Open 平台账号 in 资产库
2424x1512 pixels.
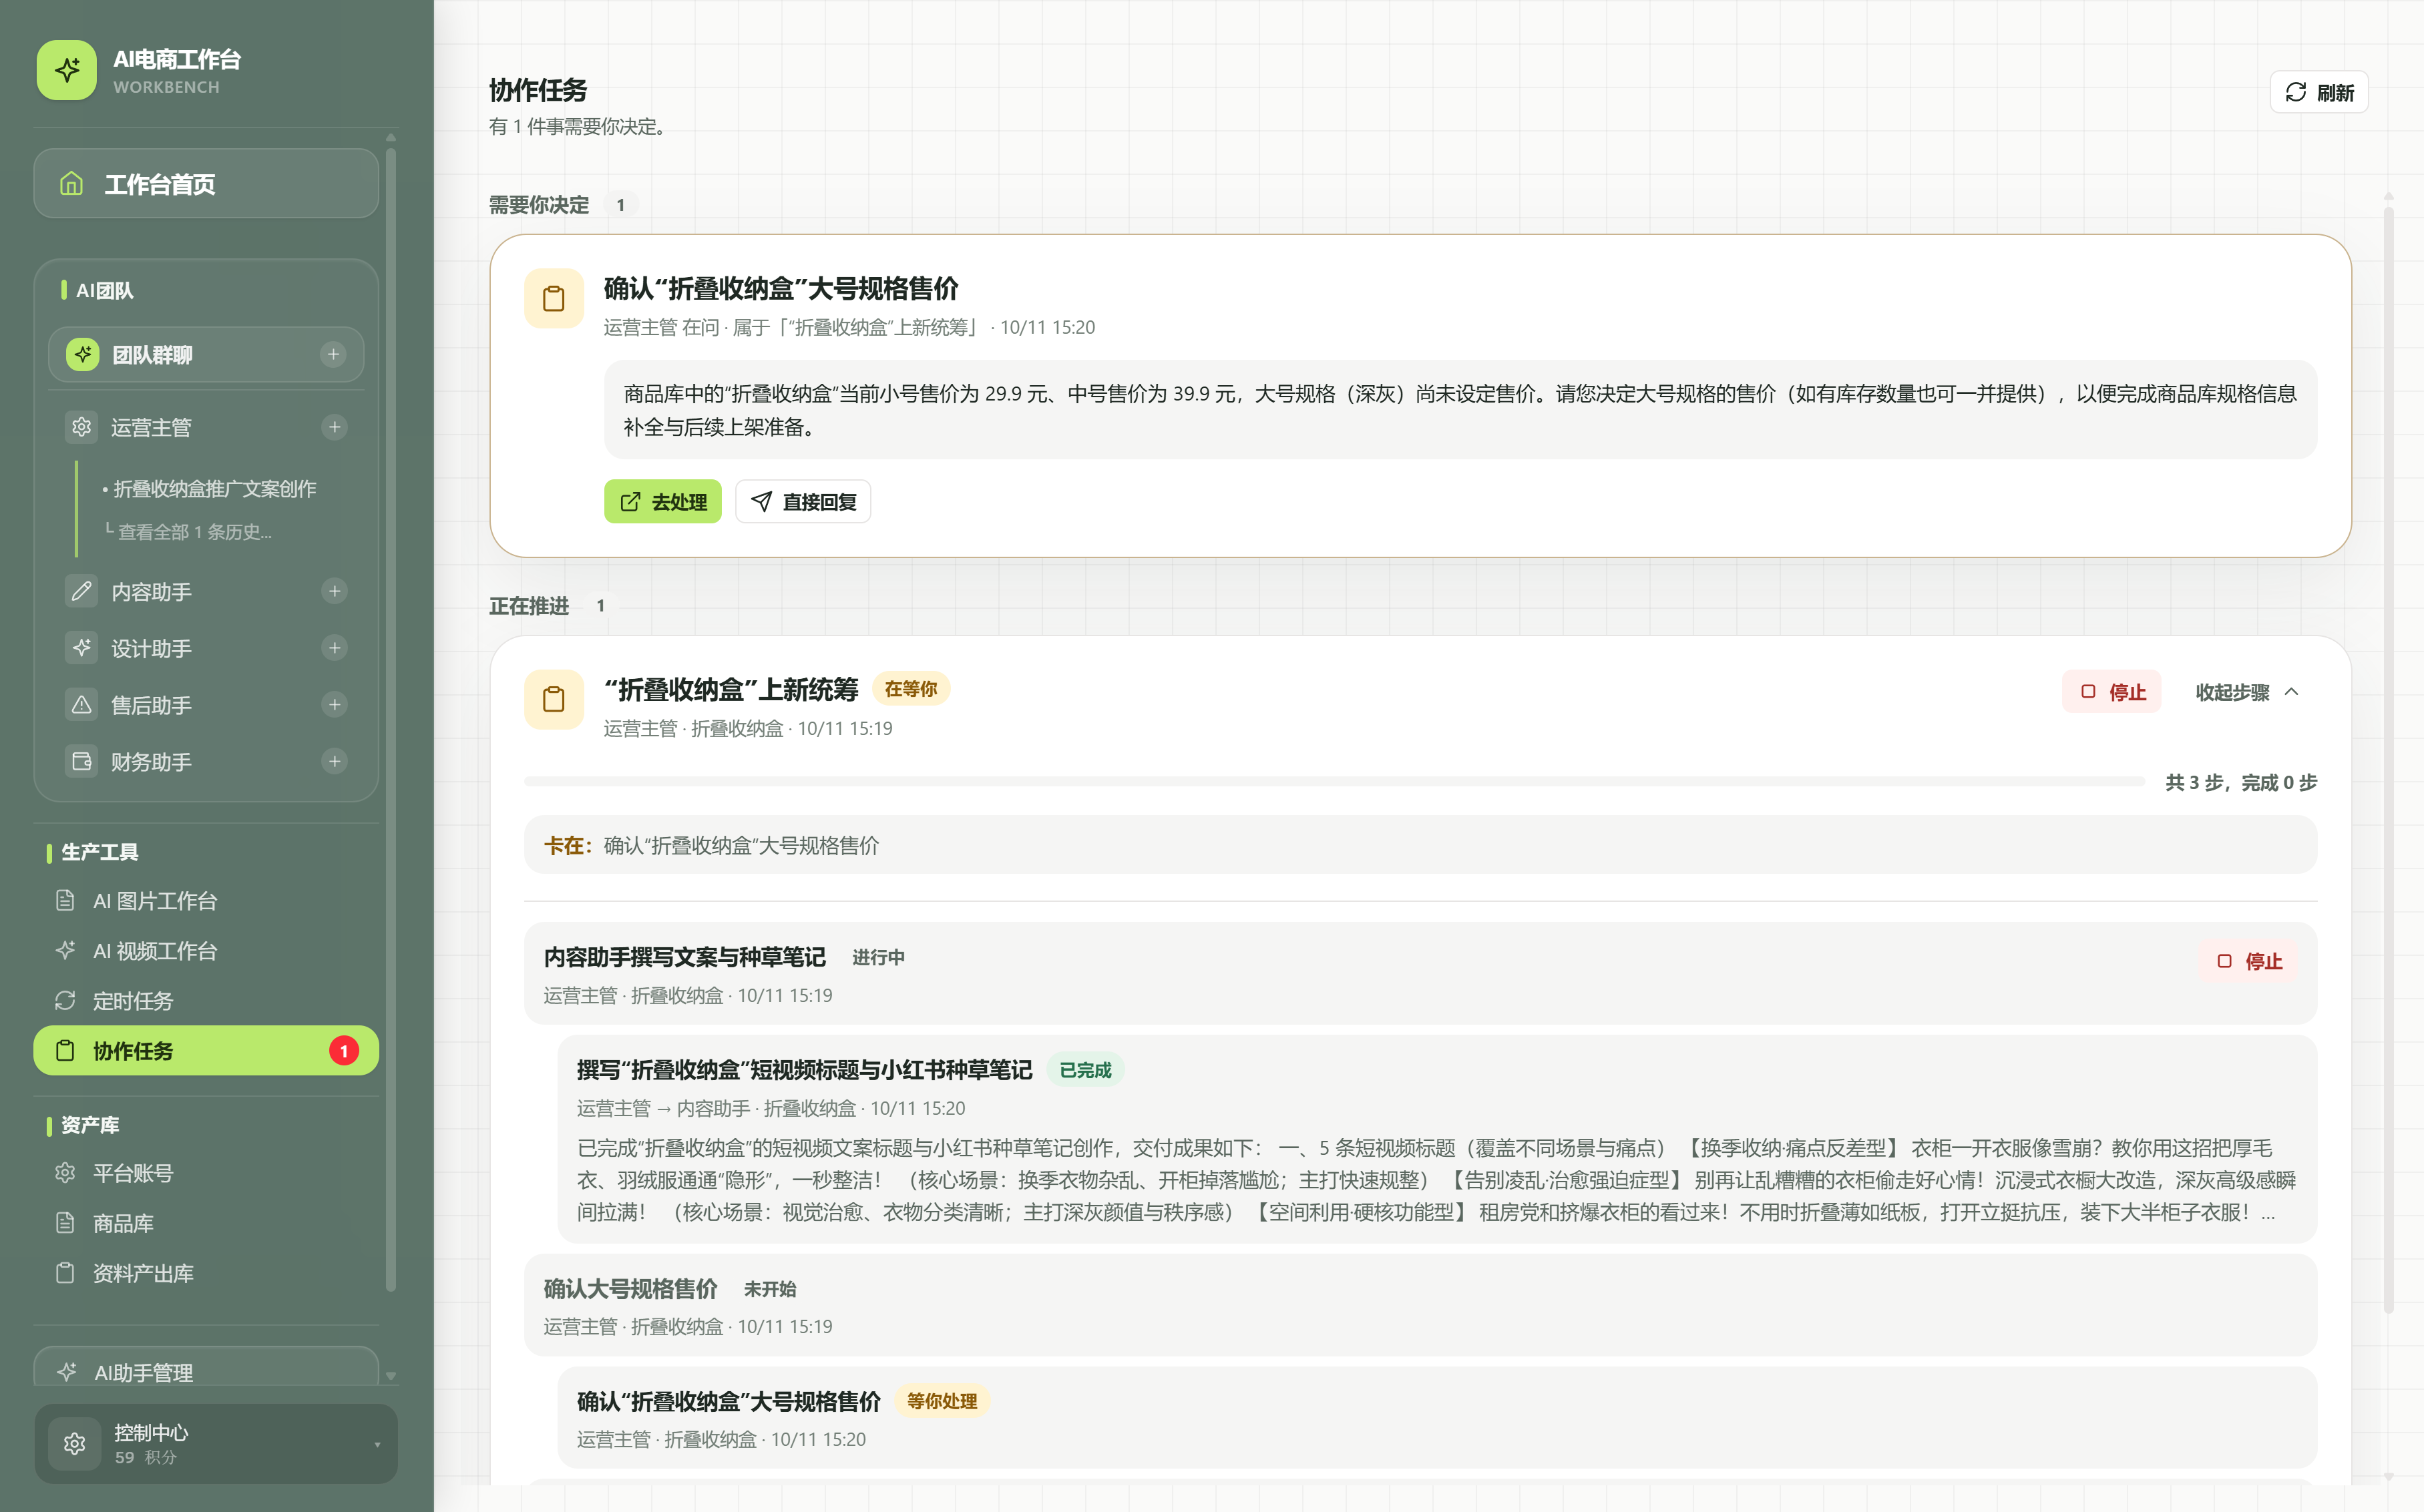click(x=206, y=1173)
